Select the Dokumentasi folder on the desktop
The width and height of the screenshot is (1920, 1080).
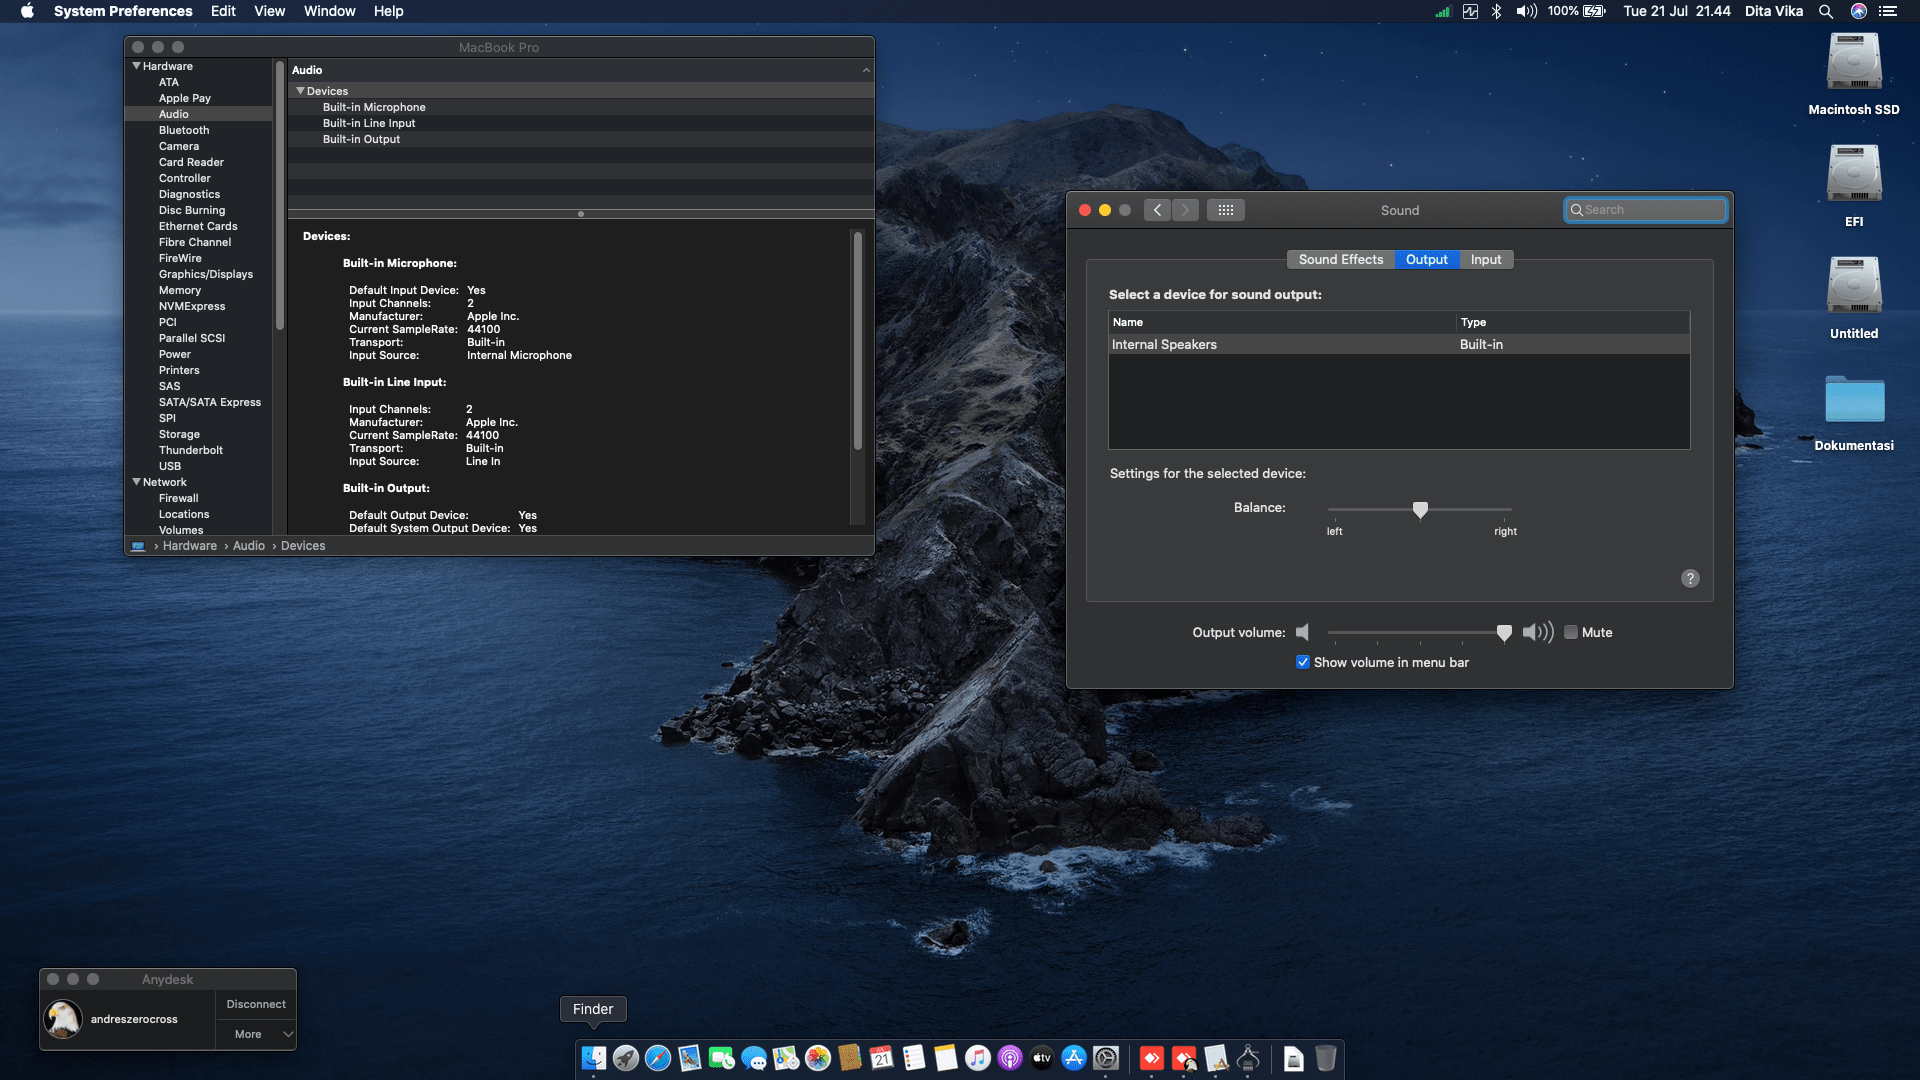click(x=1854, y=412)
